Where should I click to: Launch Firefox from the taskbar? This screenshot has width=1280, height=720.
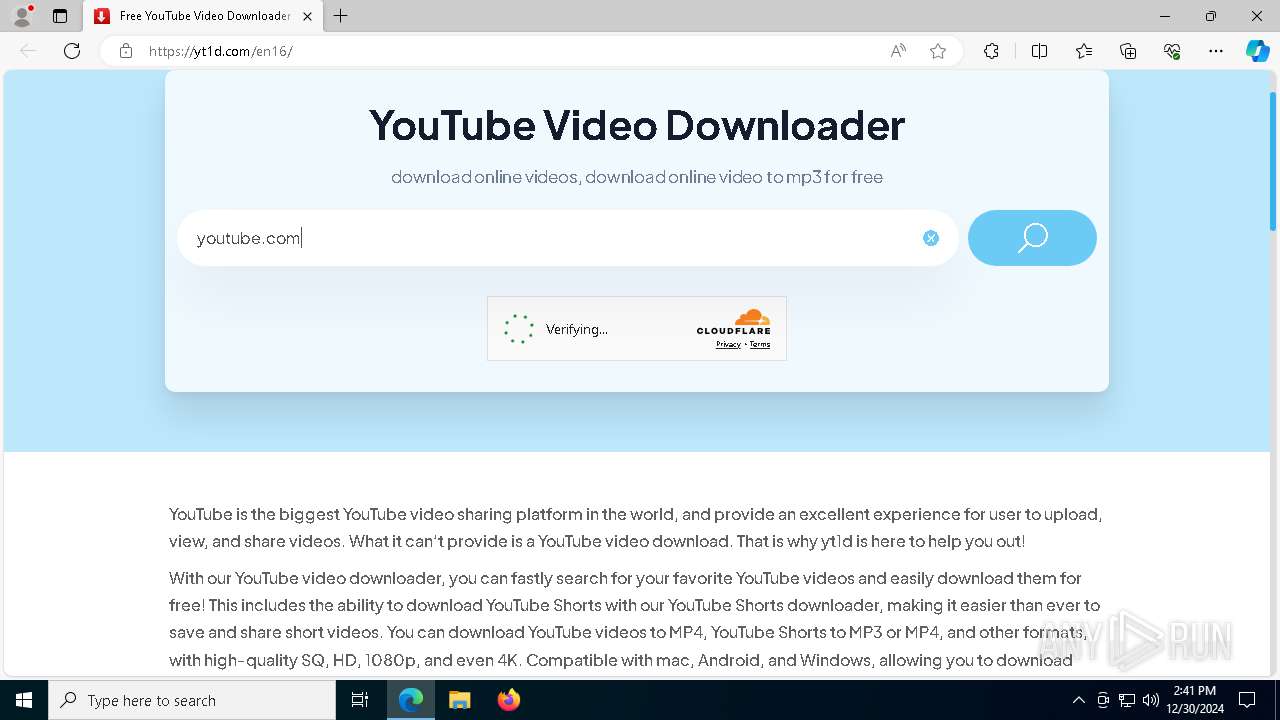pos(508,700)
